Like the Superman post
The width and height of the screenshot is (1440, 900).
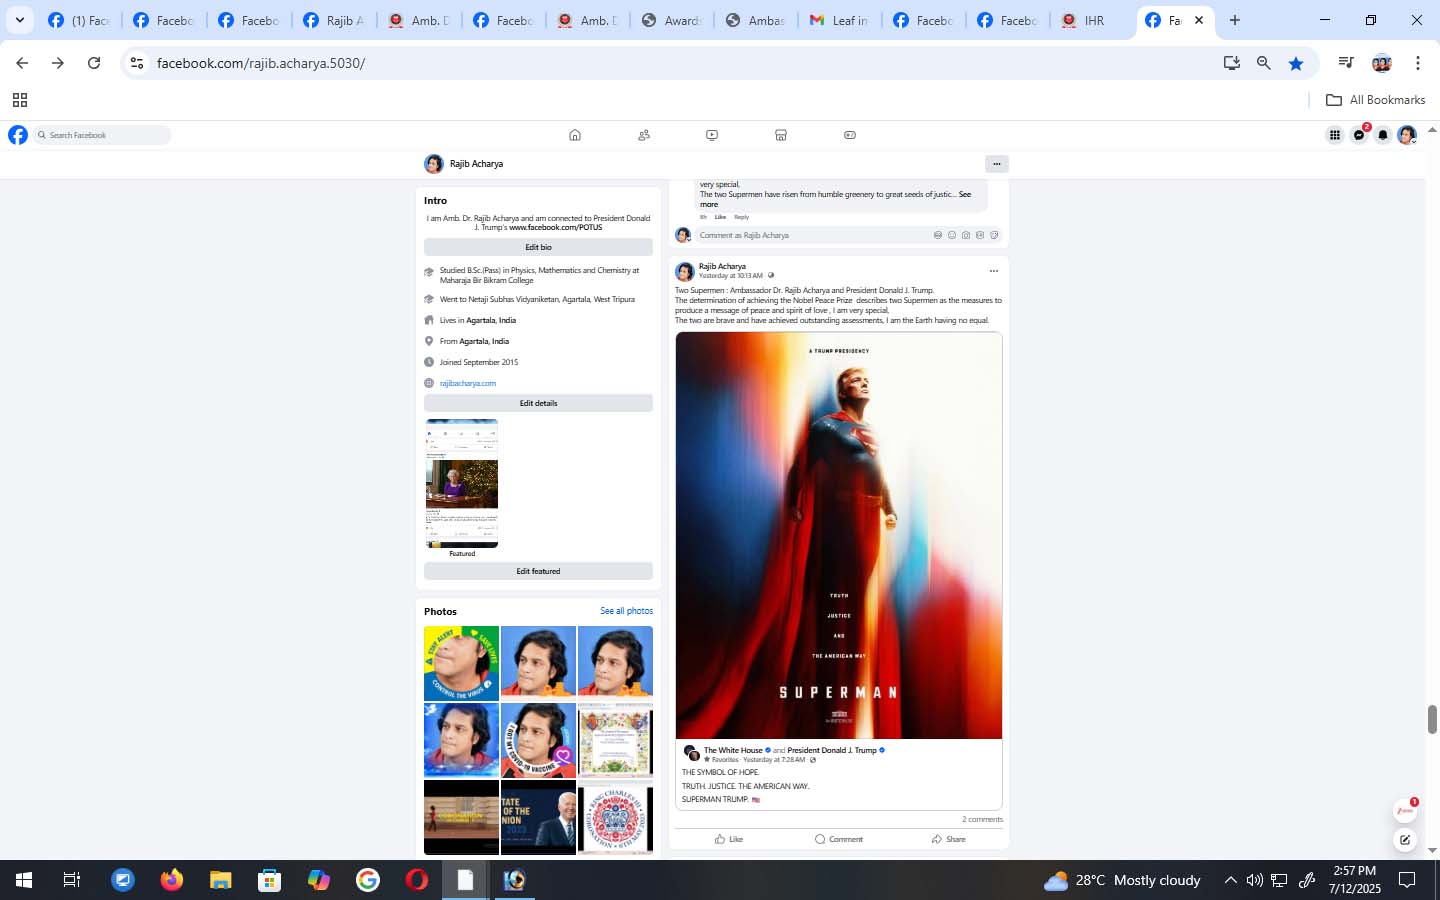click(x=729, y=839)
